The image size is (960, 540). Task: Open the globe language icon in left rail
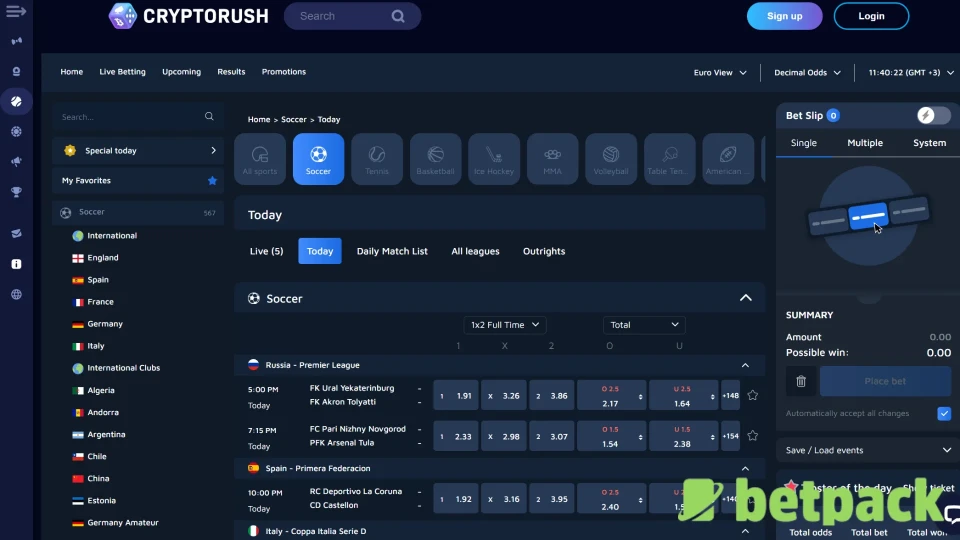click(17, 294)
